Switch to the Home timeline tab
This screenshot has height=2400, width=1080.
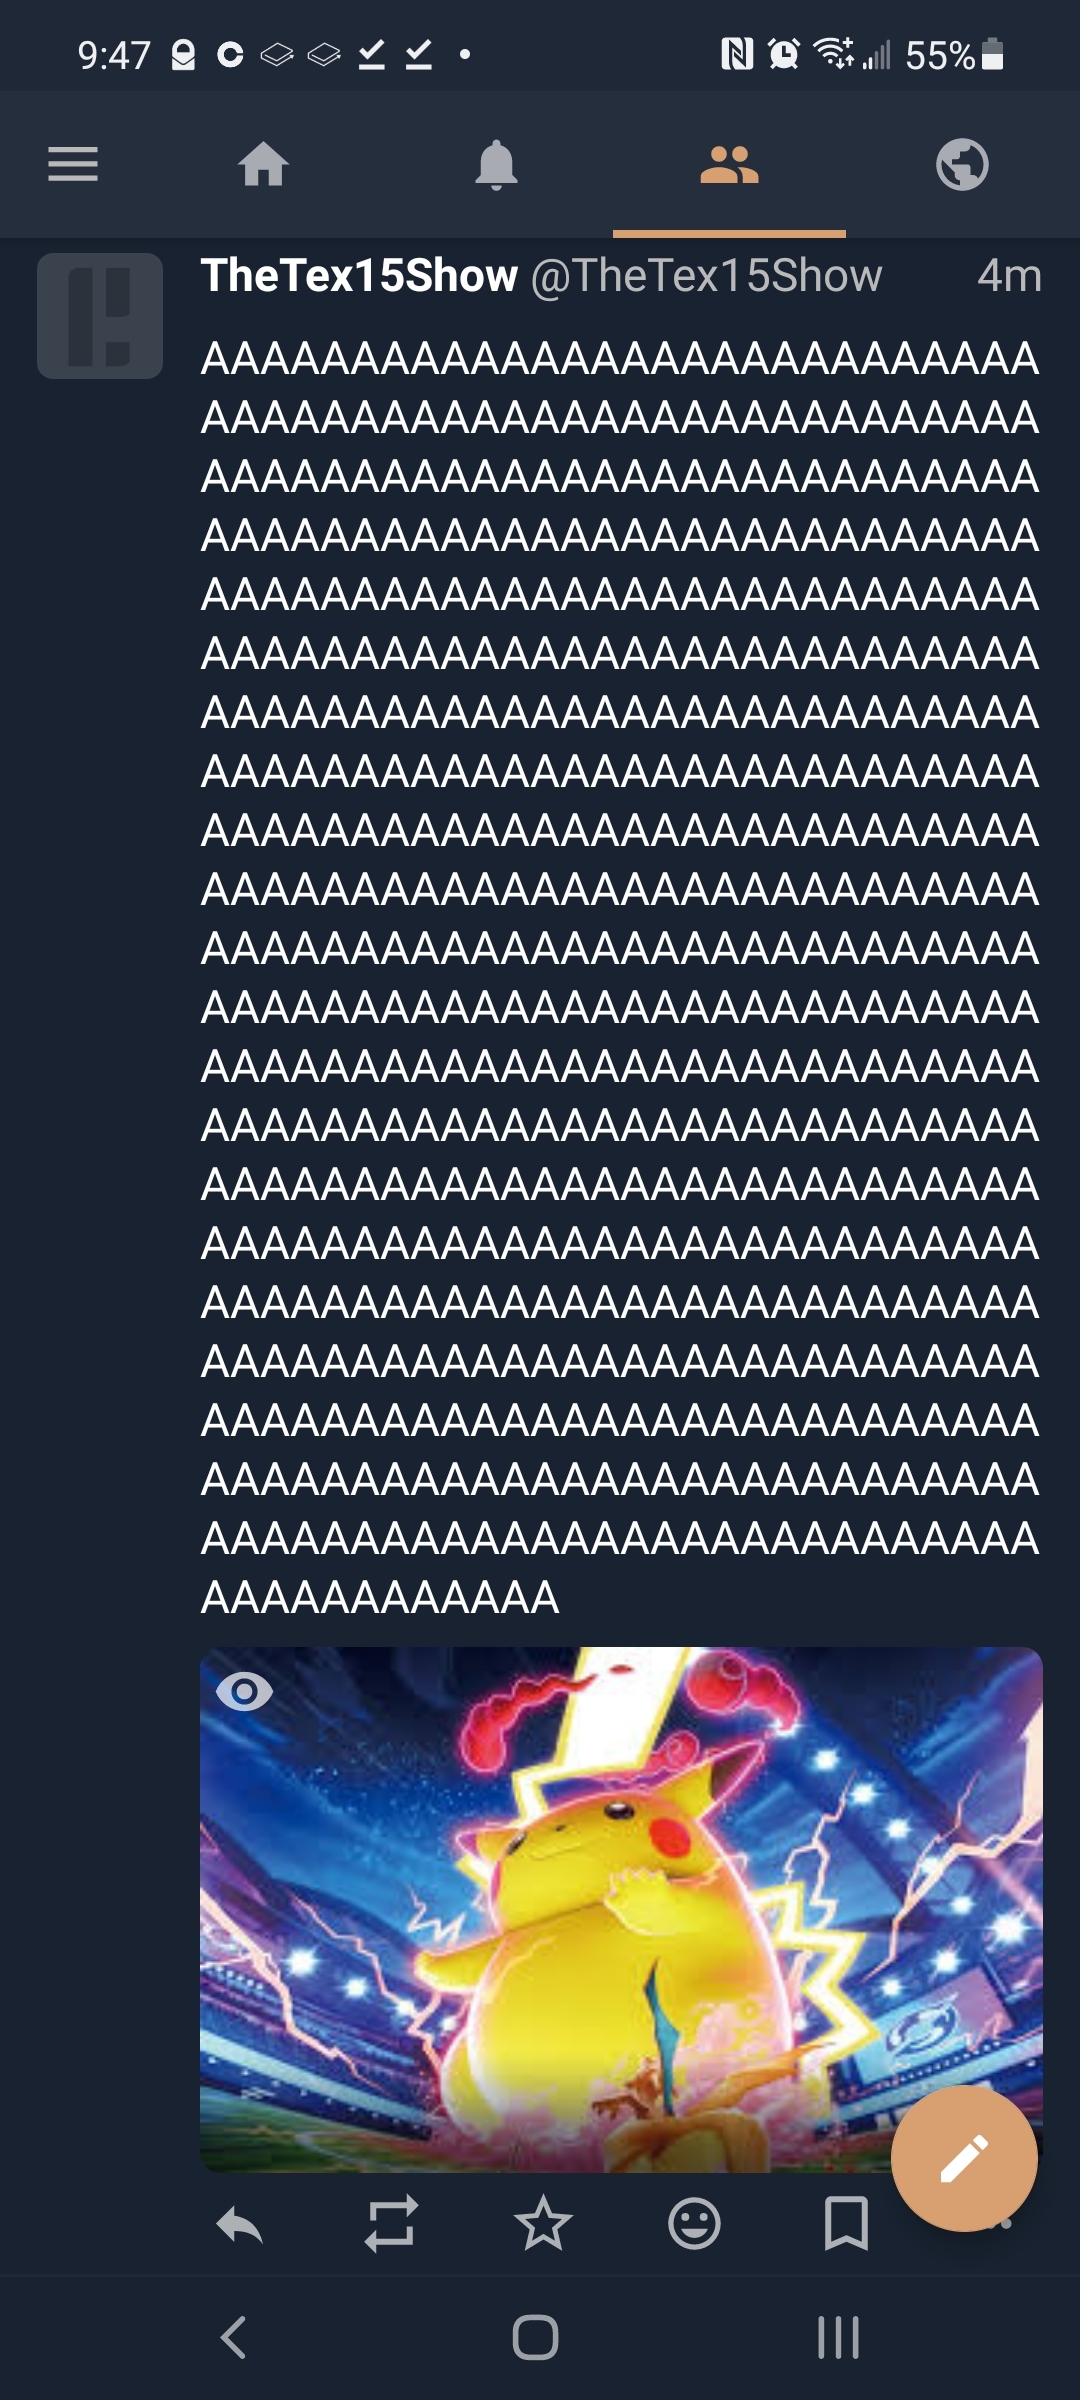(x=264, y=164)
